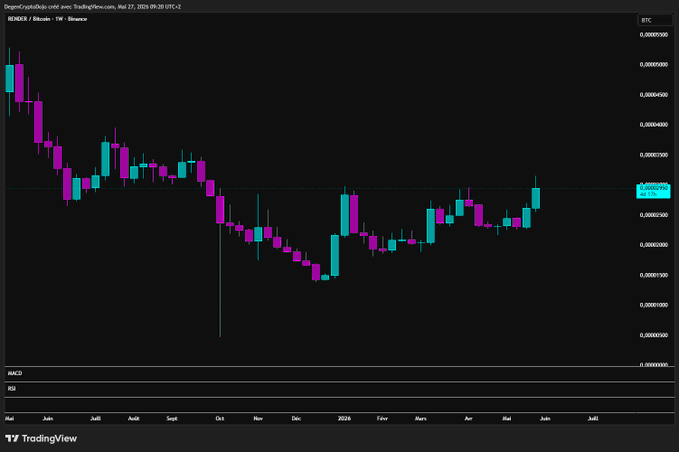
Task: Click the RENDER / Bitcoin symbol title
Action: point(48,19)
